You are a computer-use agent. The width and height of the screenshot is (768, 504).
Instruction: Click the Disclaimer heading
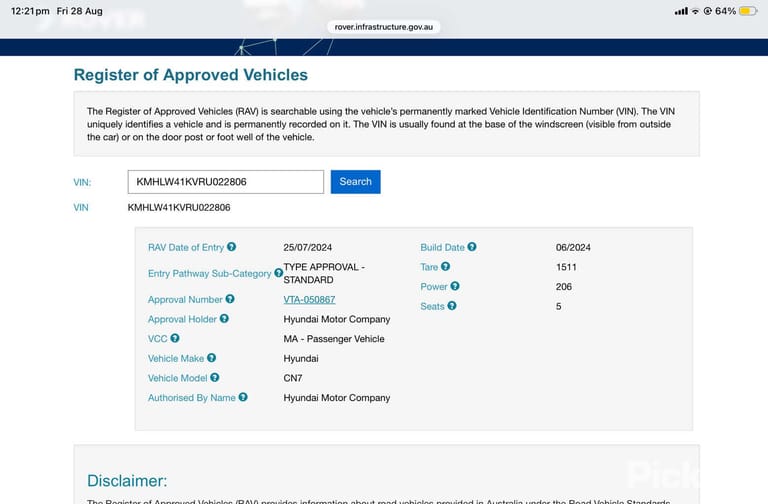(x=127, y=480)
